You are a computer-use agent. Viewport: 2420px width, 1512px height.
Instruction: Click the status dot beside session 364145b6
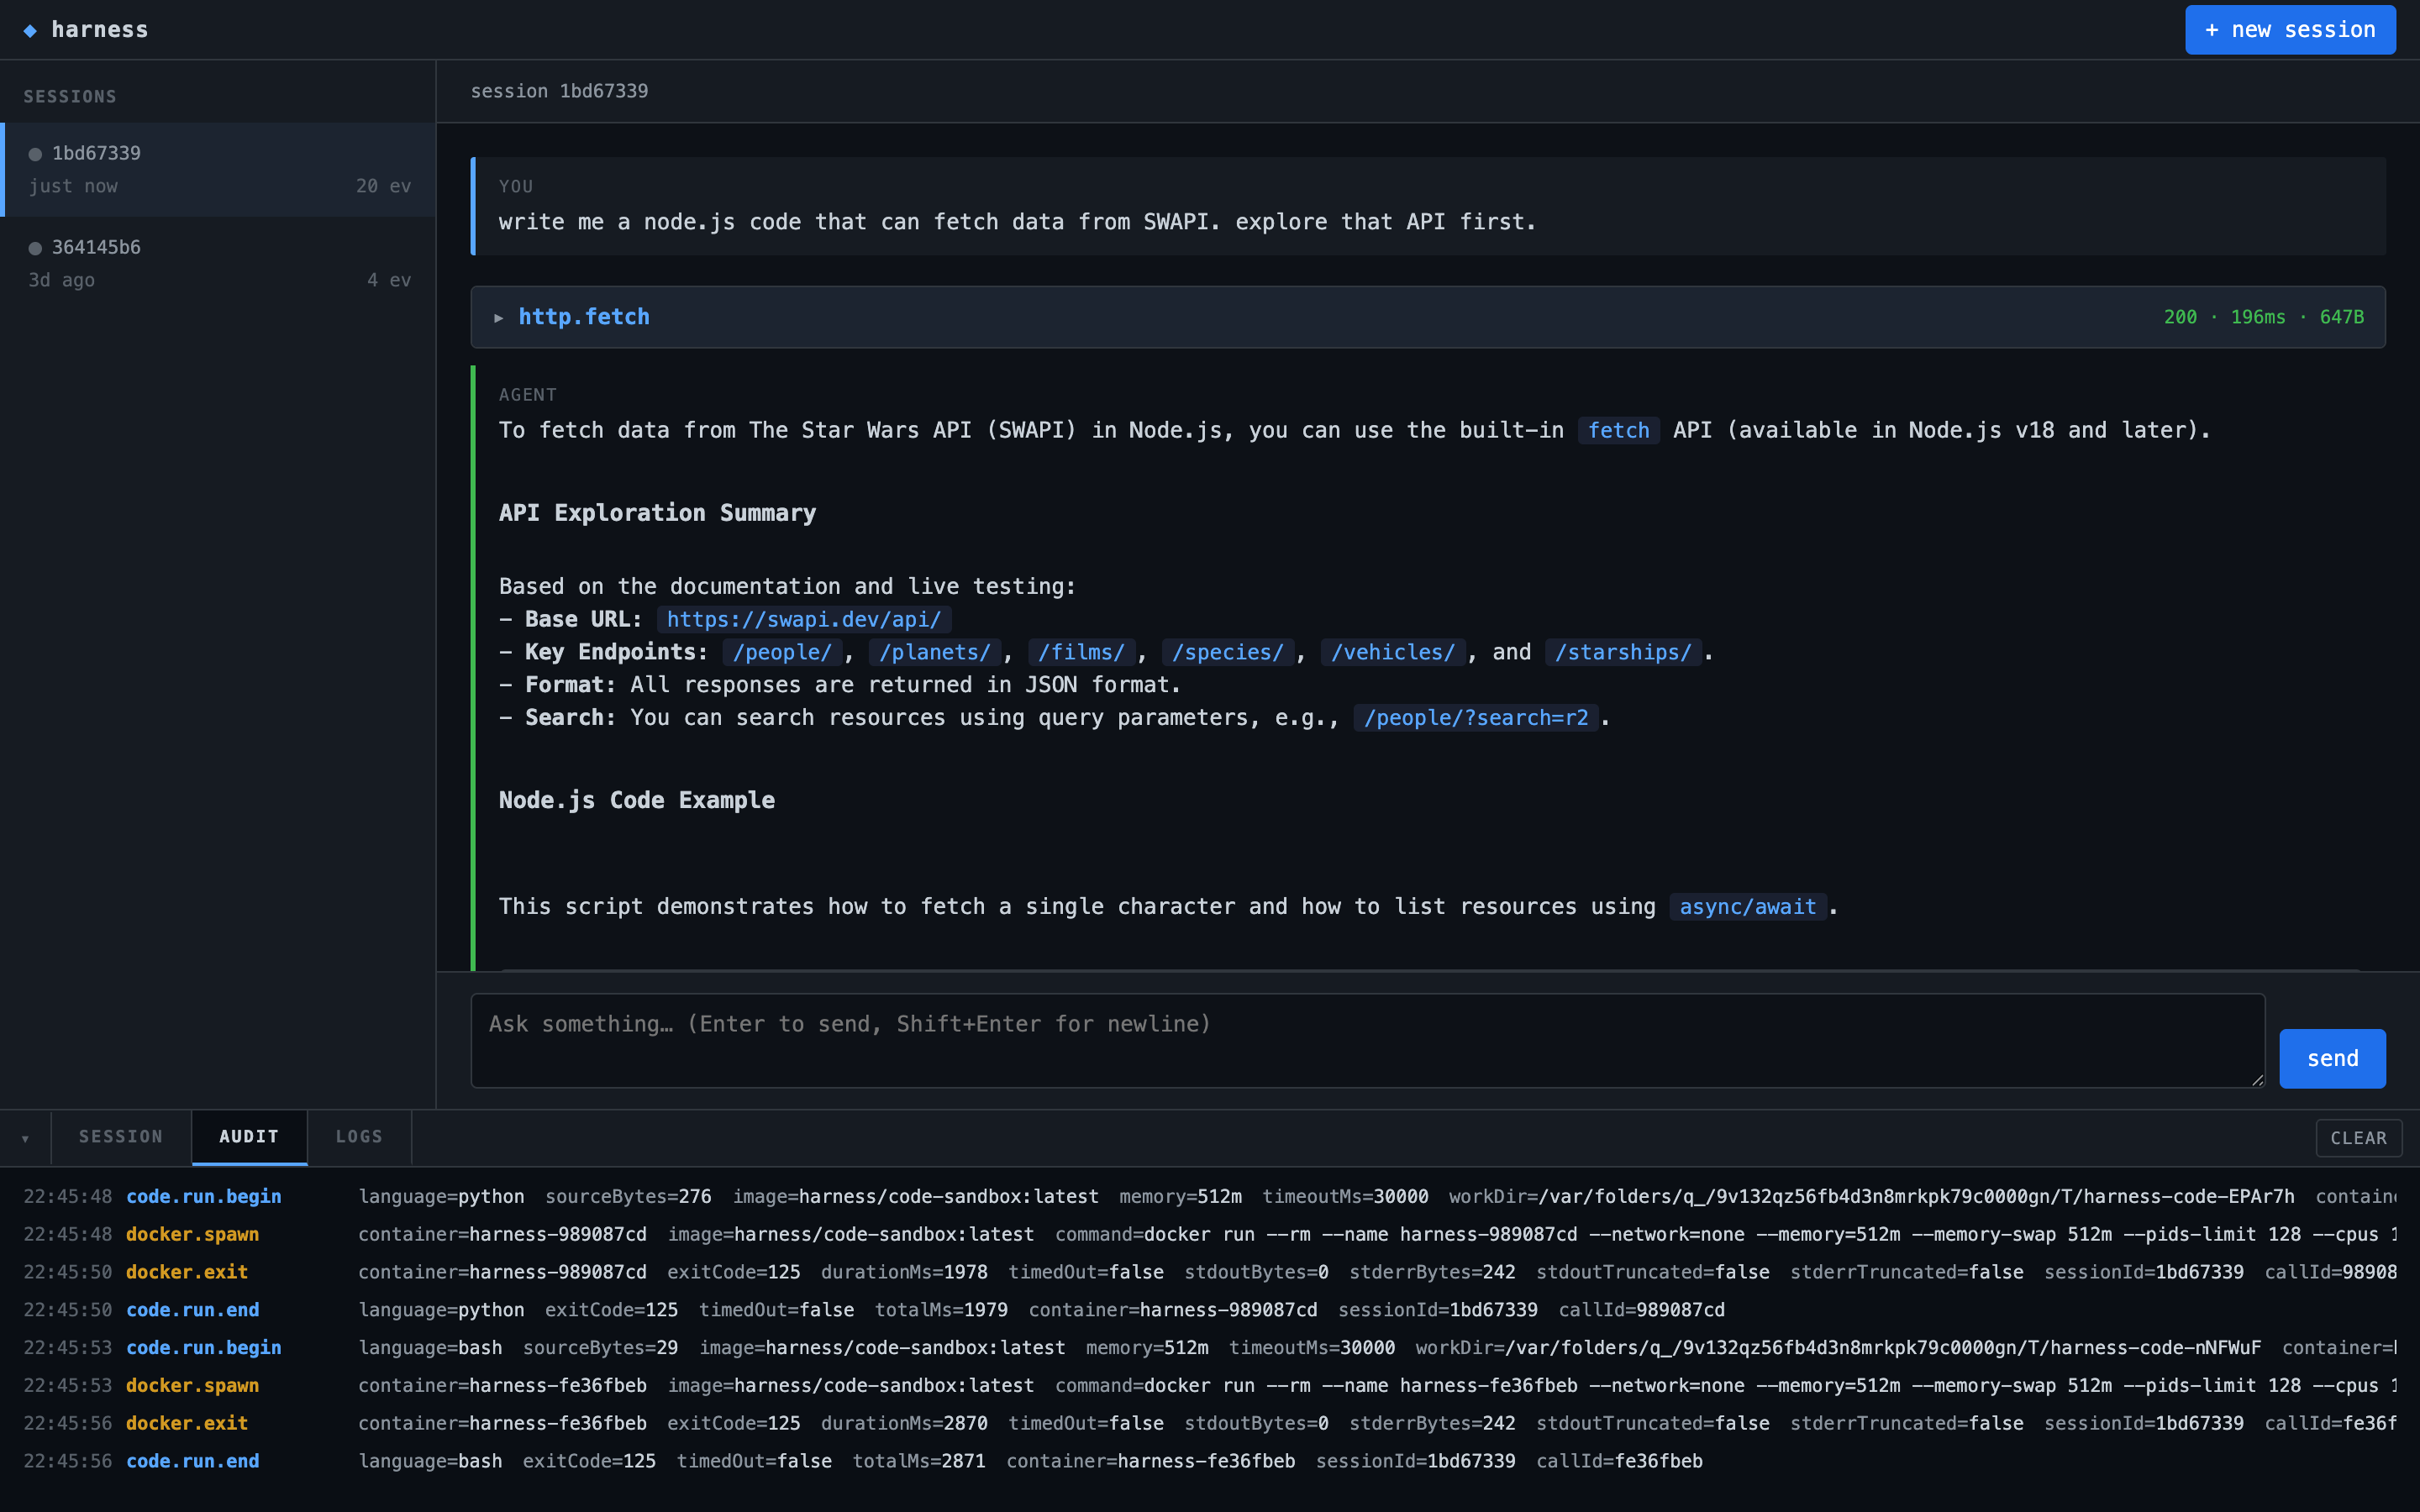tap(36, 247)
